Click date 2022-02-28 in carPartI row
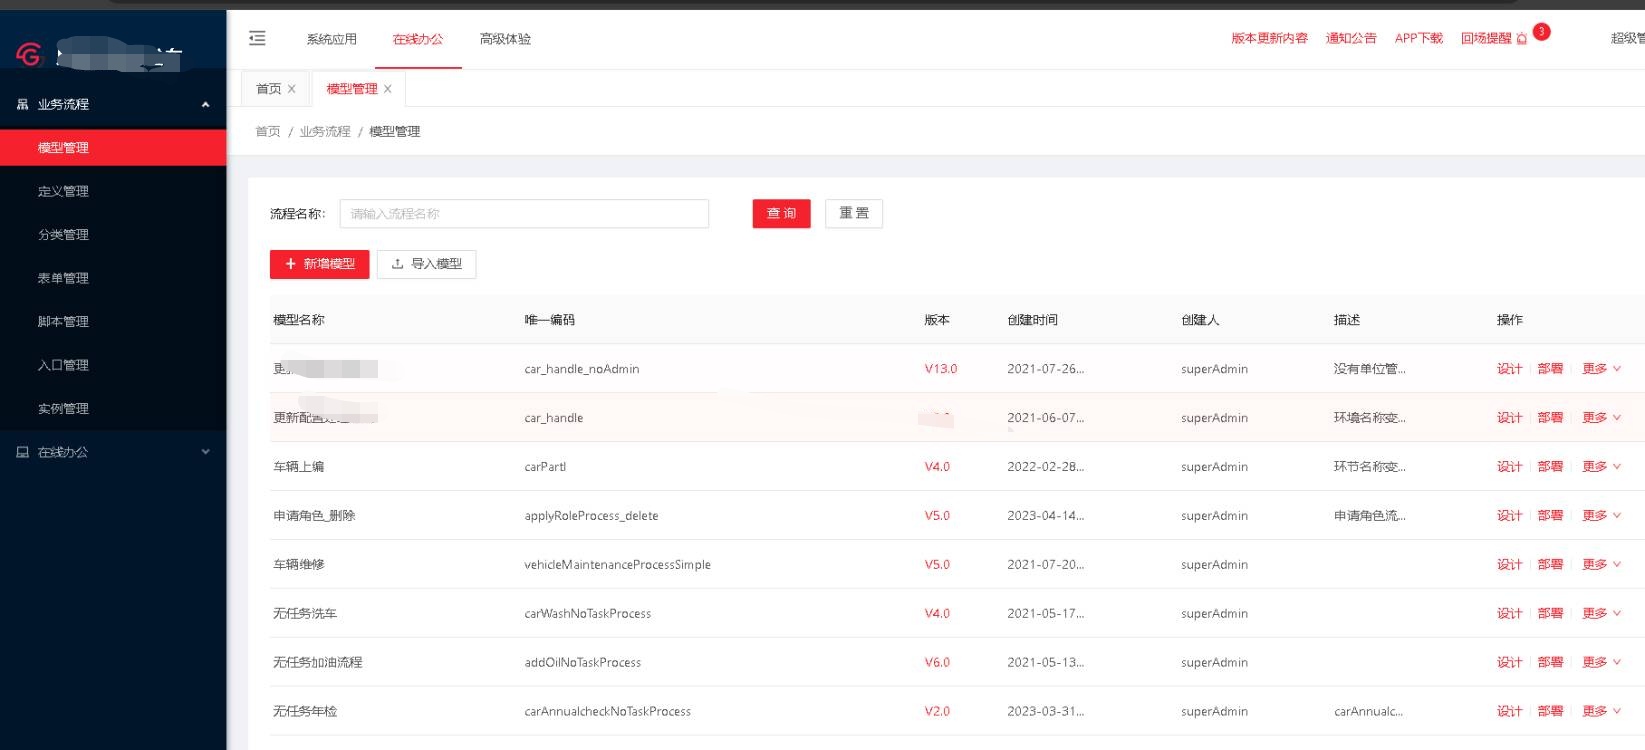The height and width of the screenshot is (750, 1645). click(1045, 467)
